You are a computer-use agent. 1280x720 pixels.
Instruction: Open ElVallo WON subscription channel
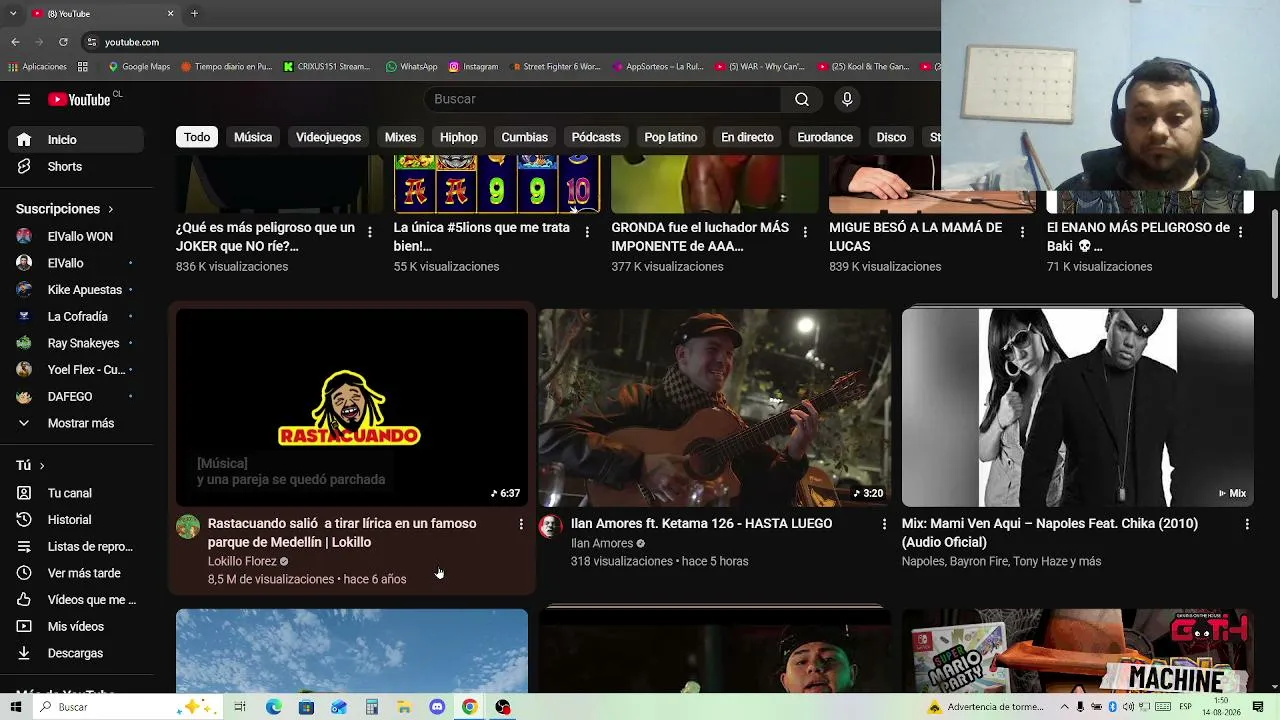(76, 237)
